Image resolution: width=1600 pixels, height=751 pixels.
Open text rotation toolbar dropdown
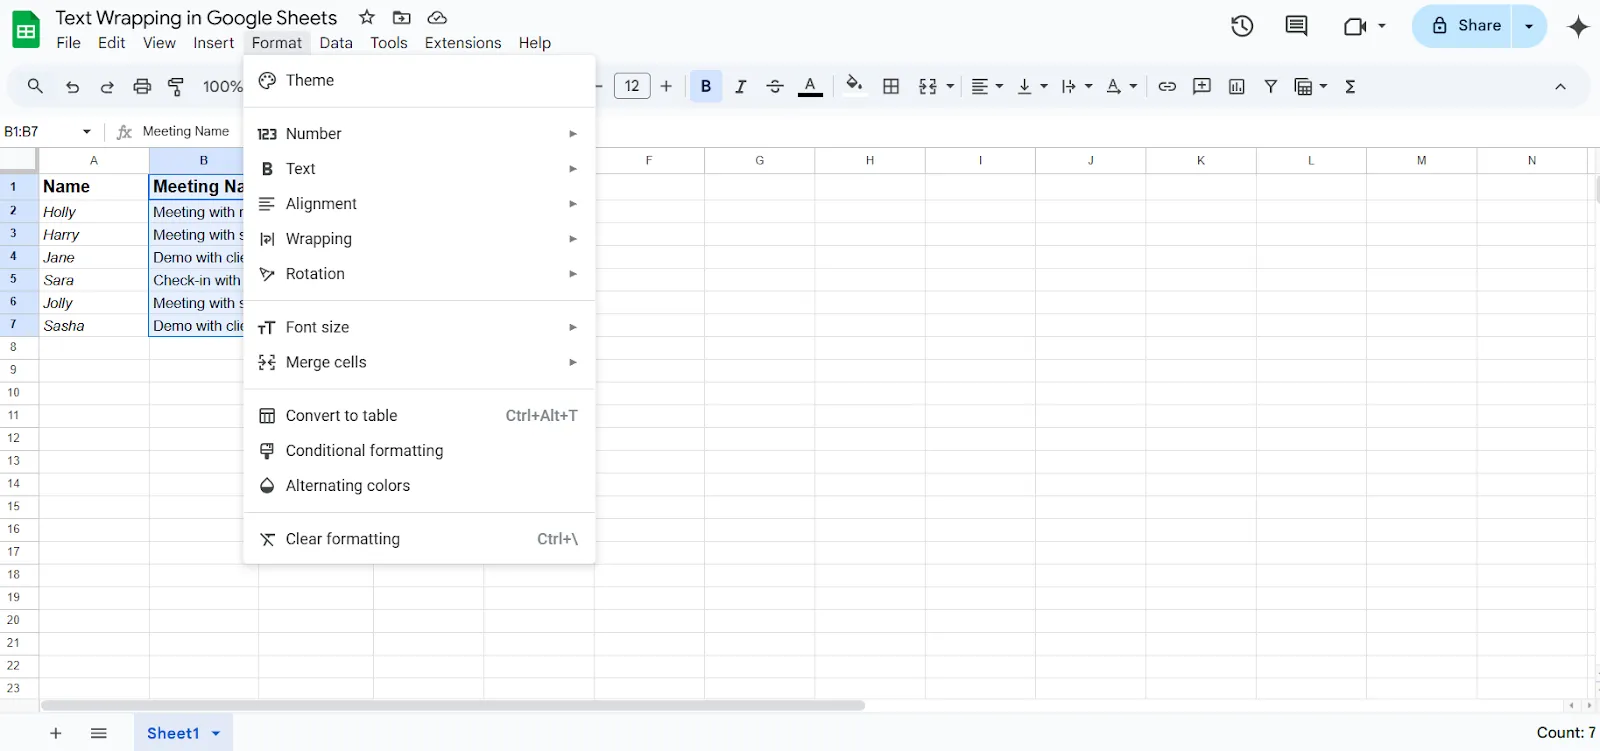(1122, 87)
